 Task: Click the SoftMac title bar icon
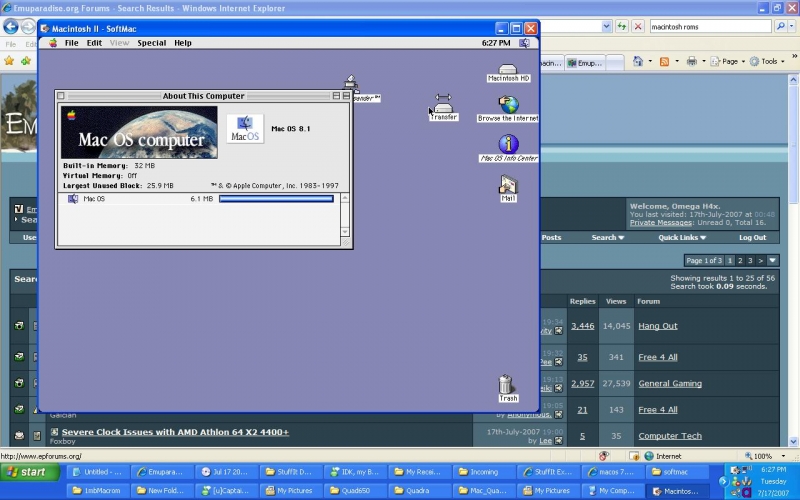tap(45, 29)
